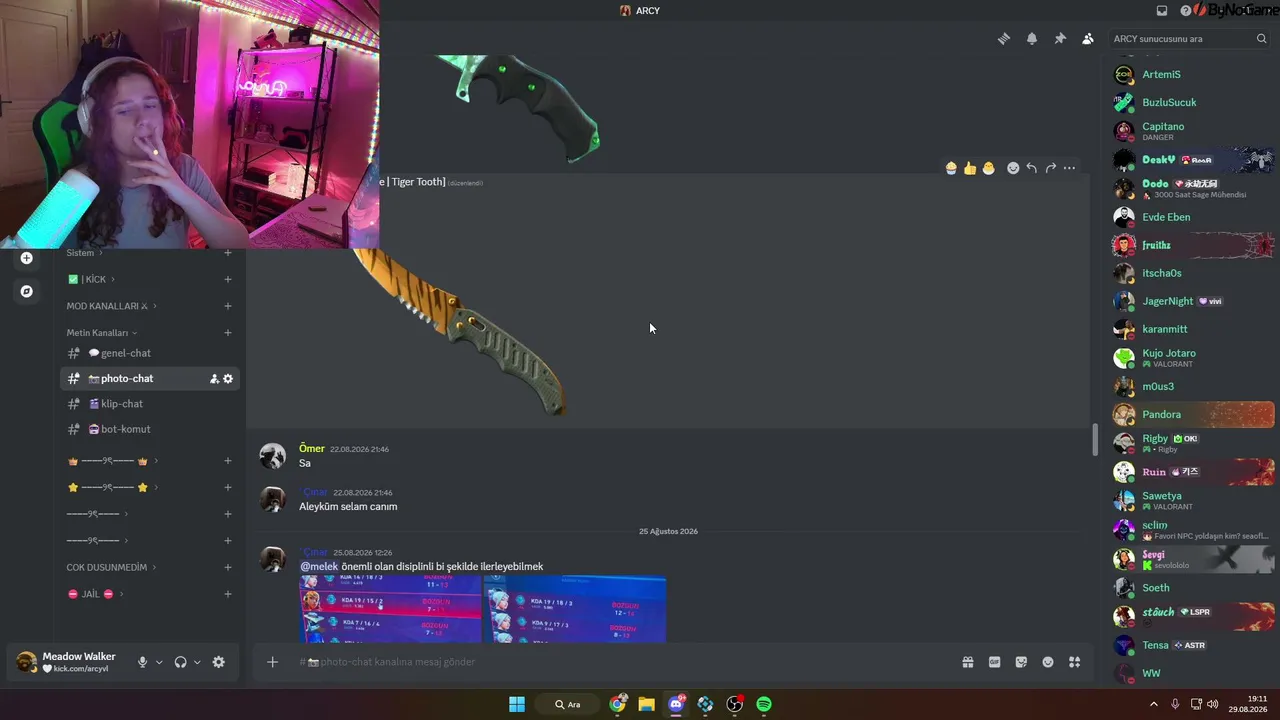This screenshot has height=720, width=1280.
Task: Click the search magnifier icon
Action: point(1261,39)
